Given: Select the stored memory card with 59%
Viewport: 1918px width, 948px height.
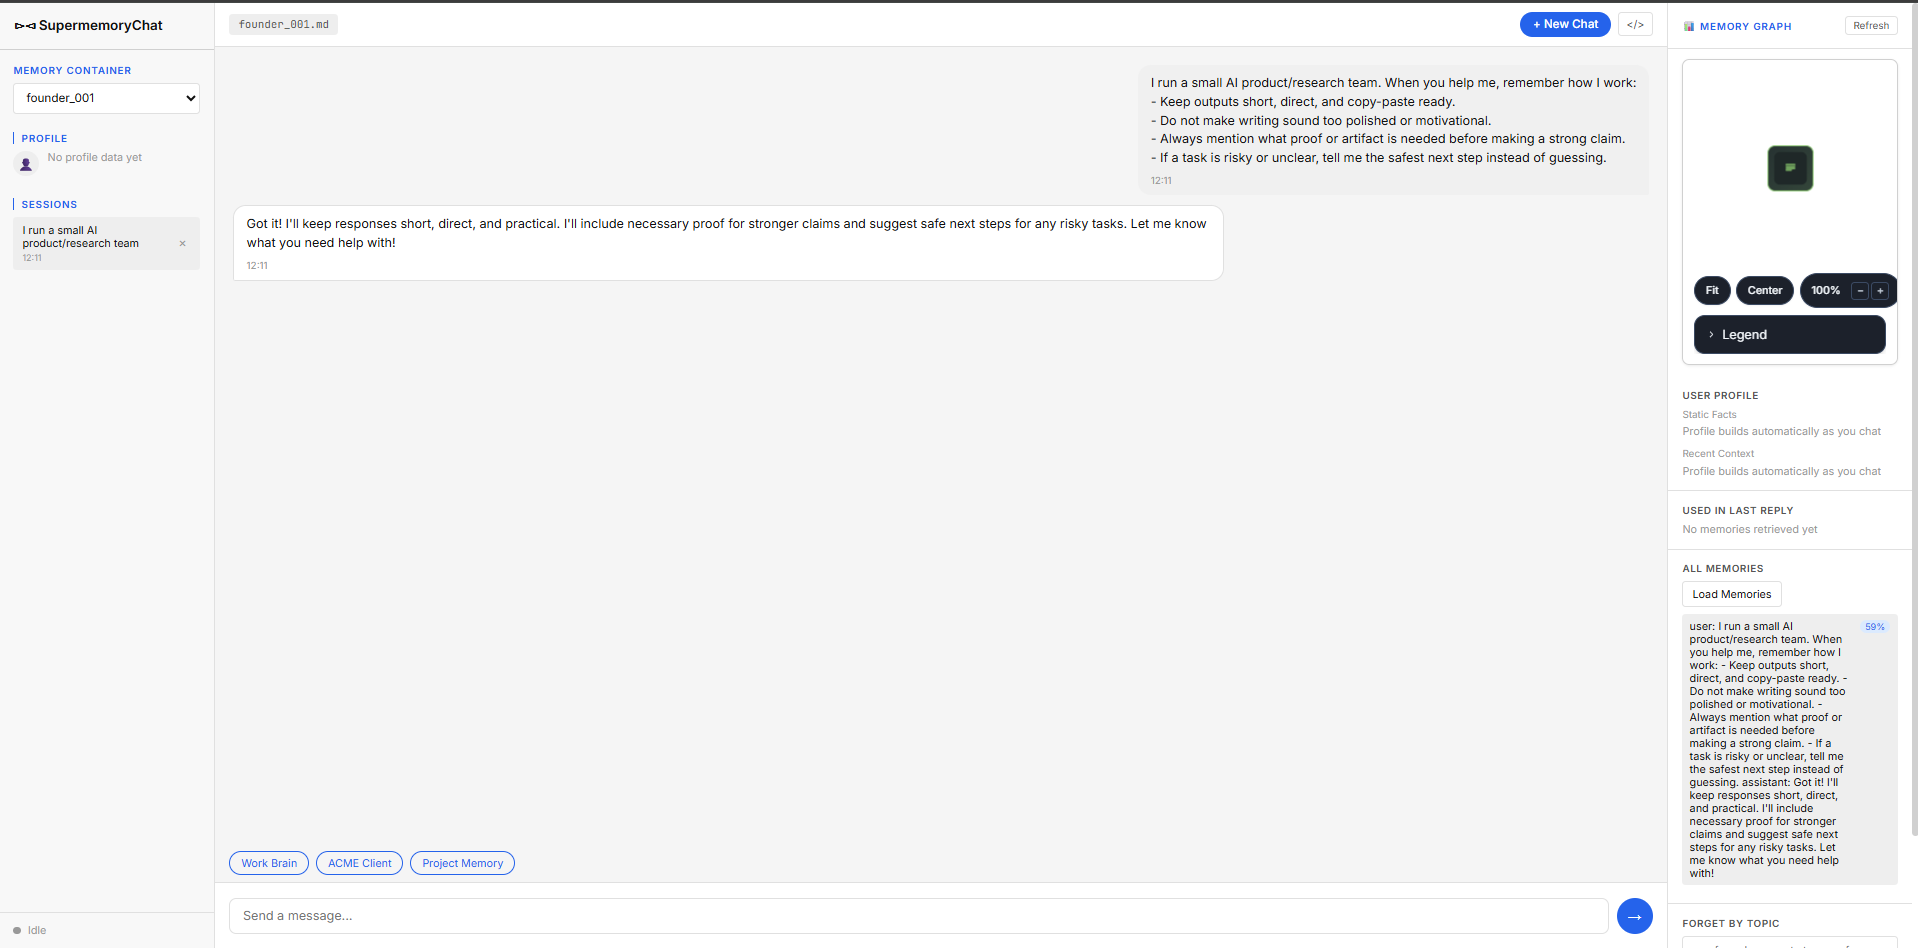Looking at the screenshot, I should pyautogui.click(x=1789, y=750).
